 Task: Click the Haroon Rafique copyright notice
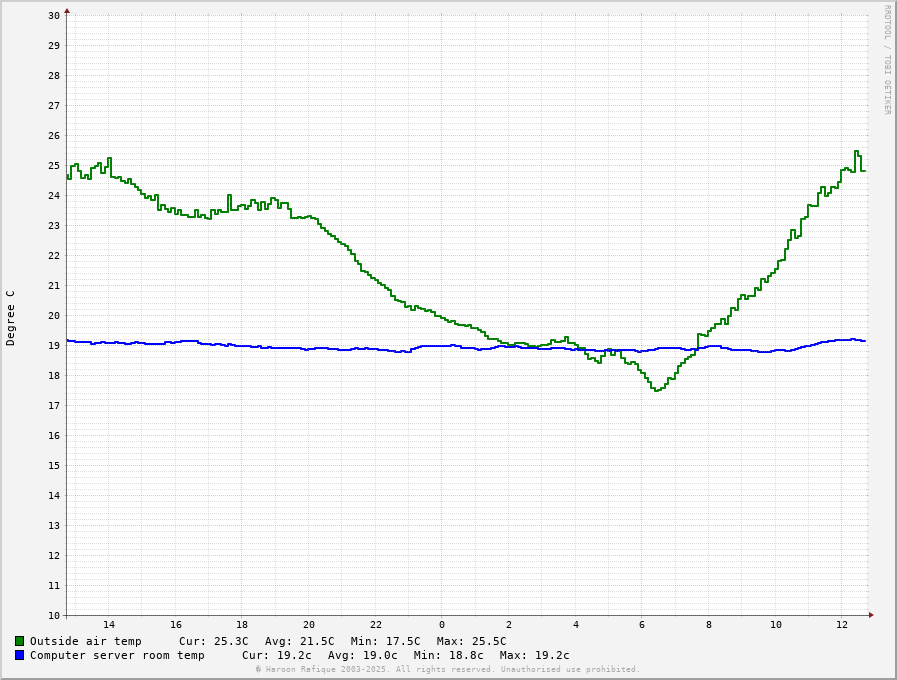coord(447,669)
